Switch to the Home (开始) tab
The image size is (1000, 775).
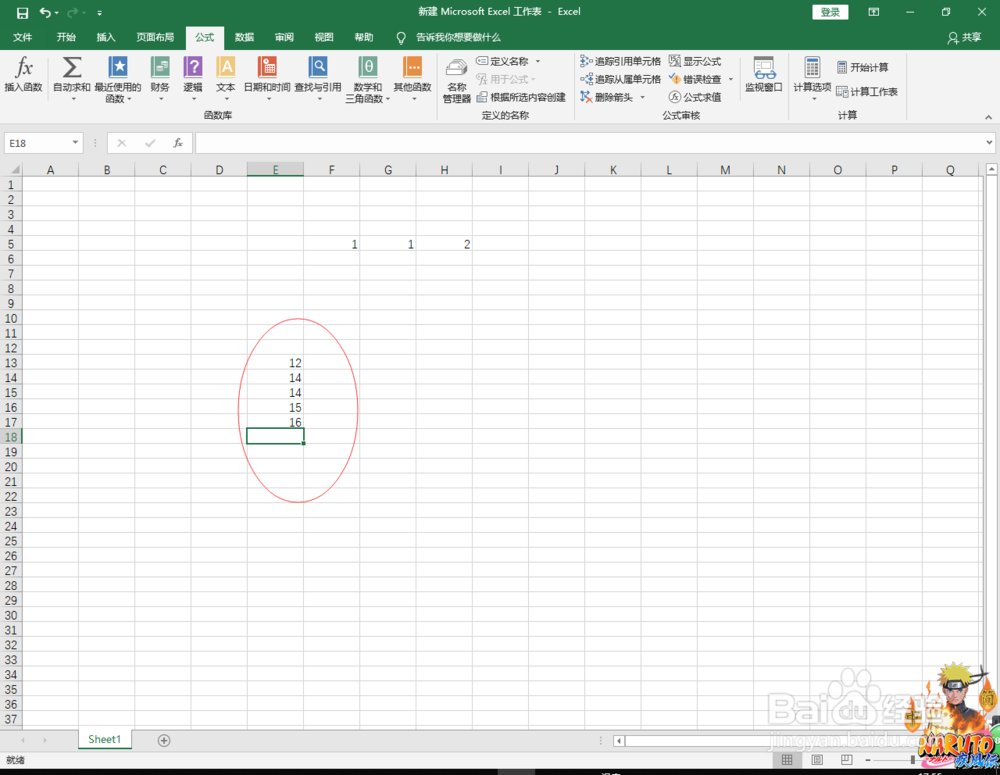(x=66, y=37)
